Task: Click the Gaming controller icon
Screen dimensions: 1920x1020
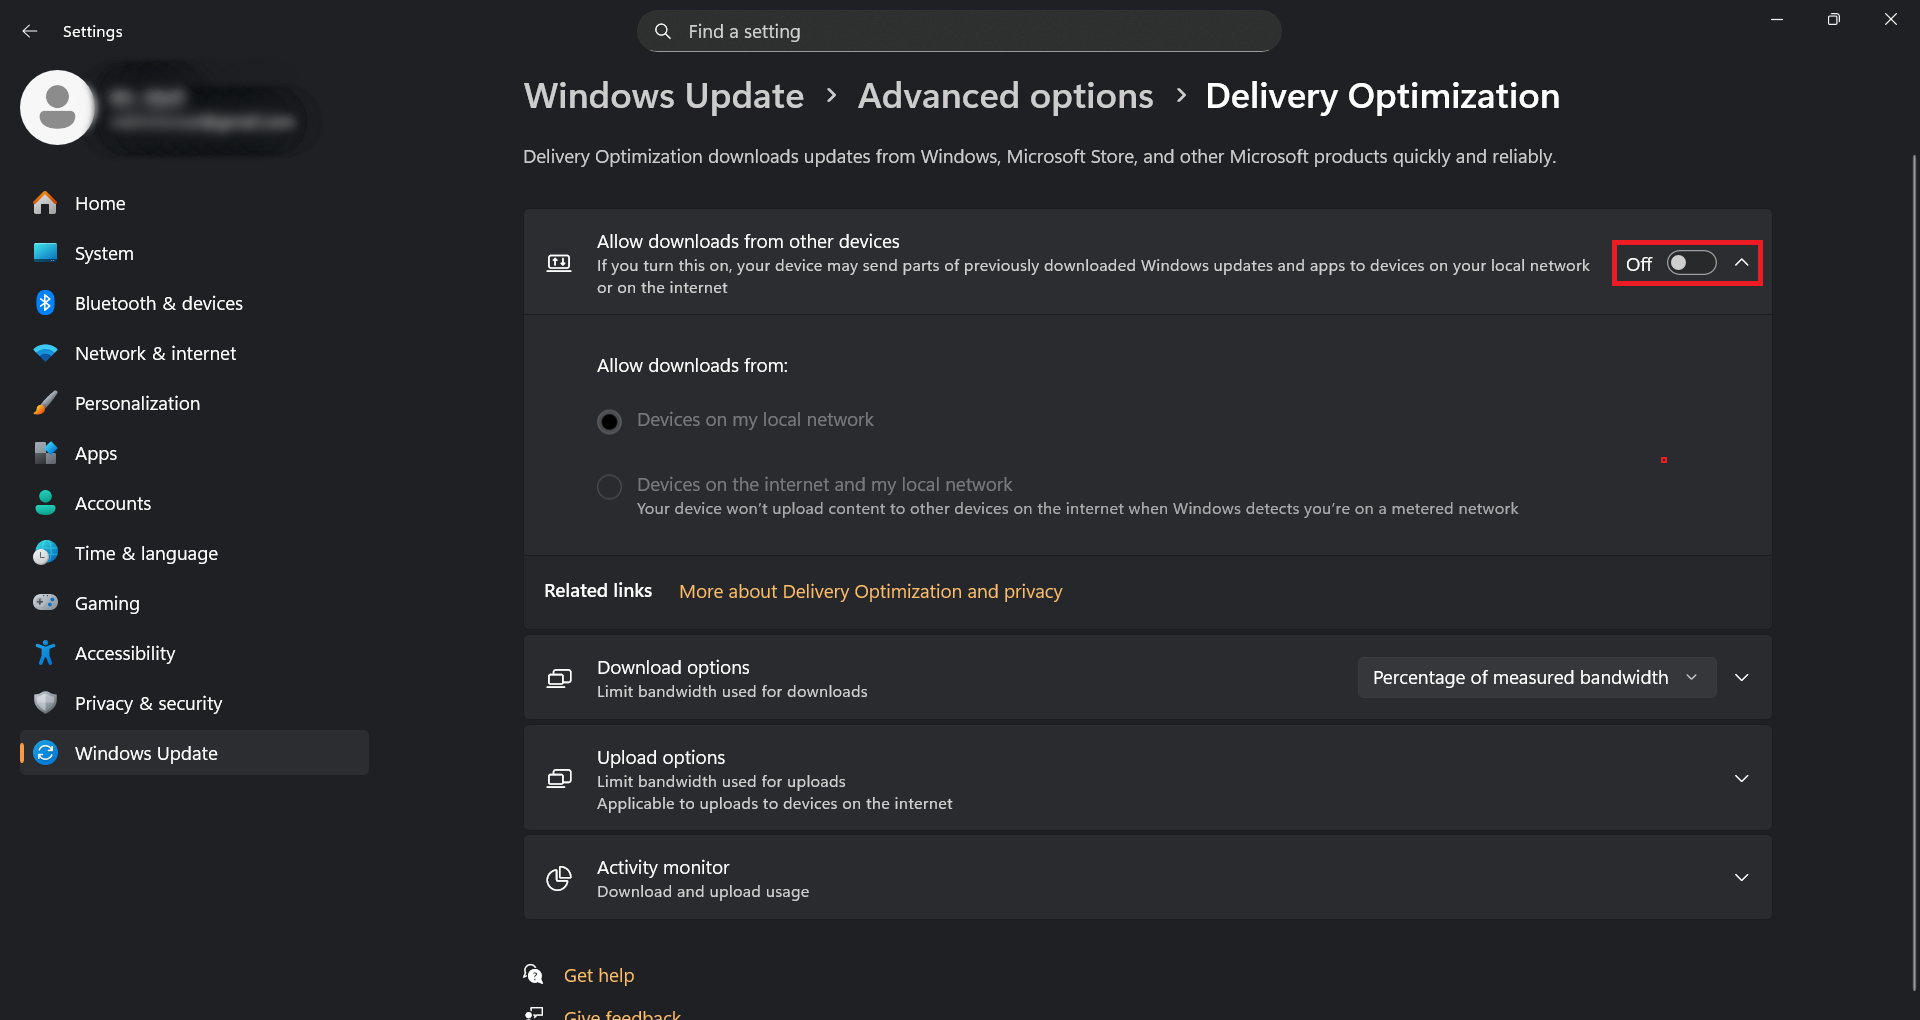Action: pyautogui.click(x=45, y=603)
